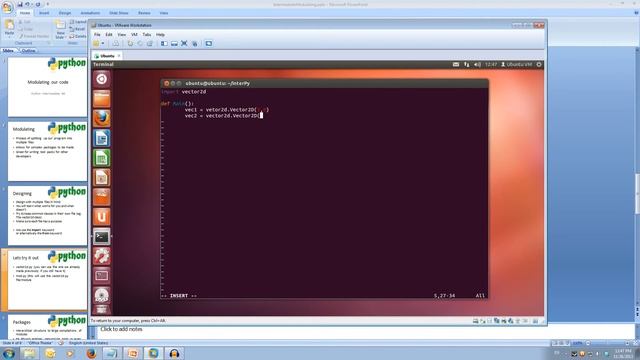This screenshot has height=360, width=640.
Task: Open the VMware Tabs menu
Action: 147,35
